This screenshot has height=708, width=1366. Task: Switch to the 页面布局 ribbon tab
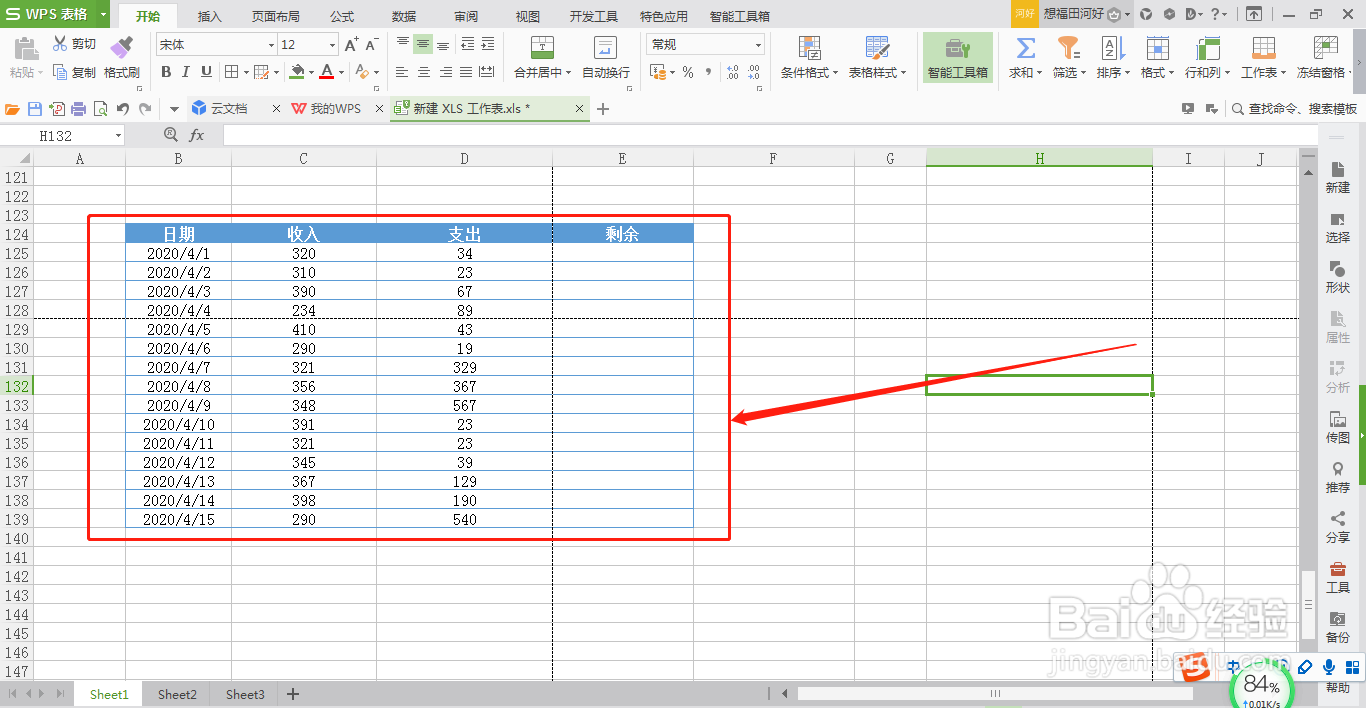pos(276,16)
